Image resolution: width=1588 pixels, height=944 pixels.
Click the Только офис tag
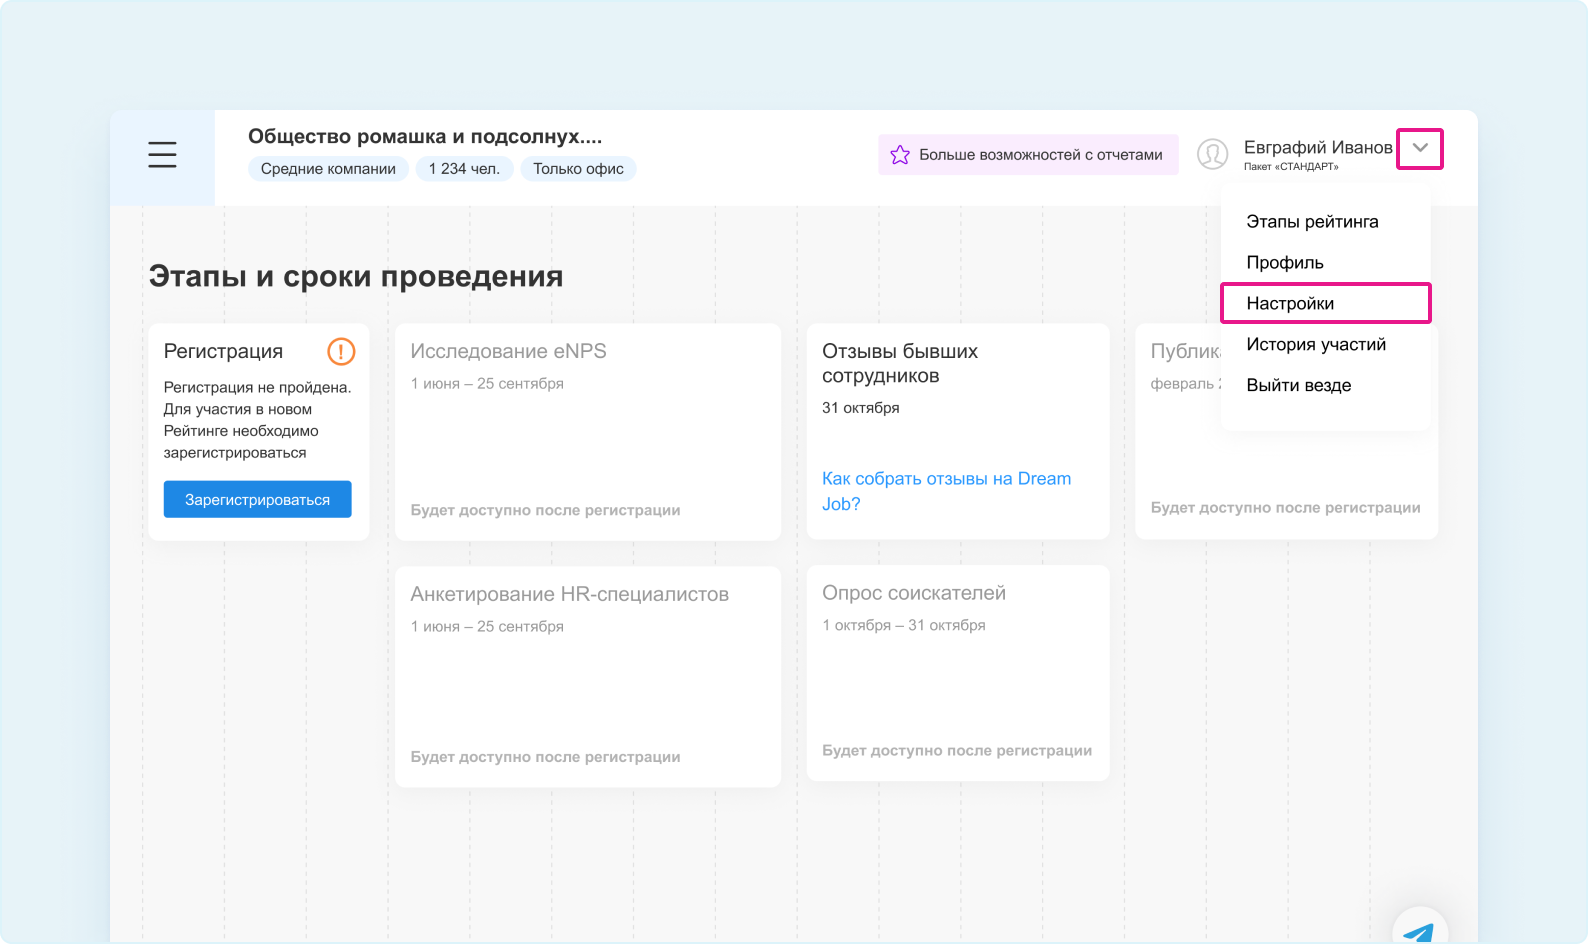[x=578, y=169]
